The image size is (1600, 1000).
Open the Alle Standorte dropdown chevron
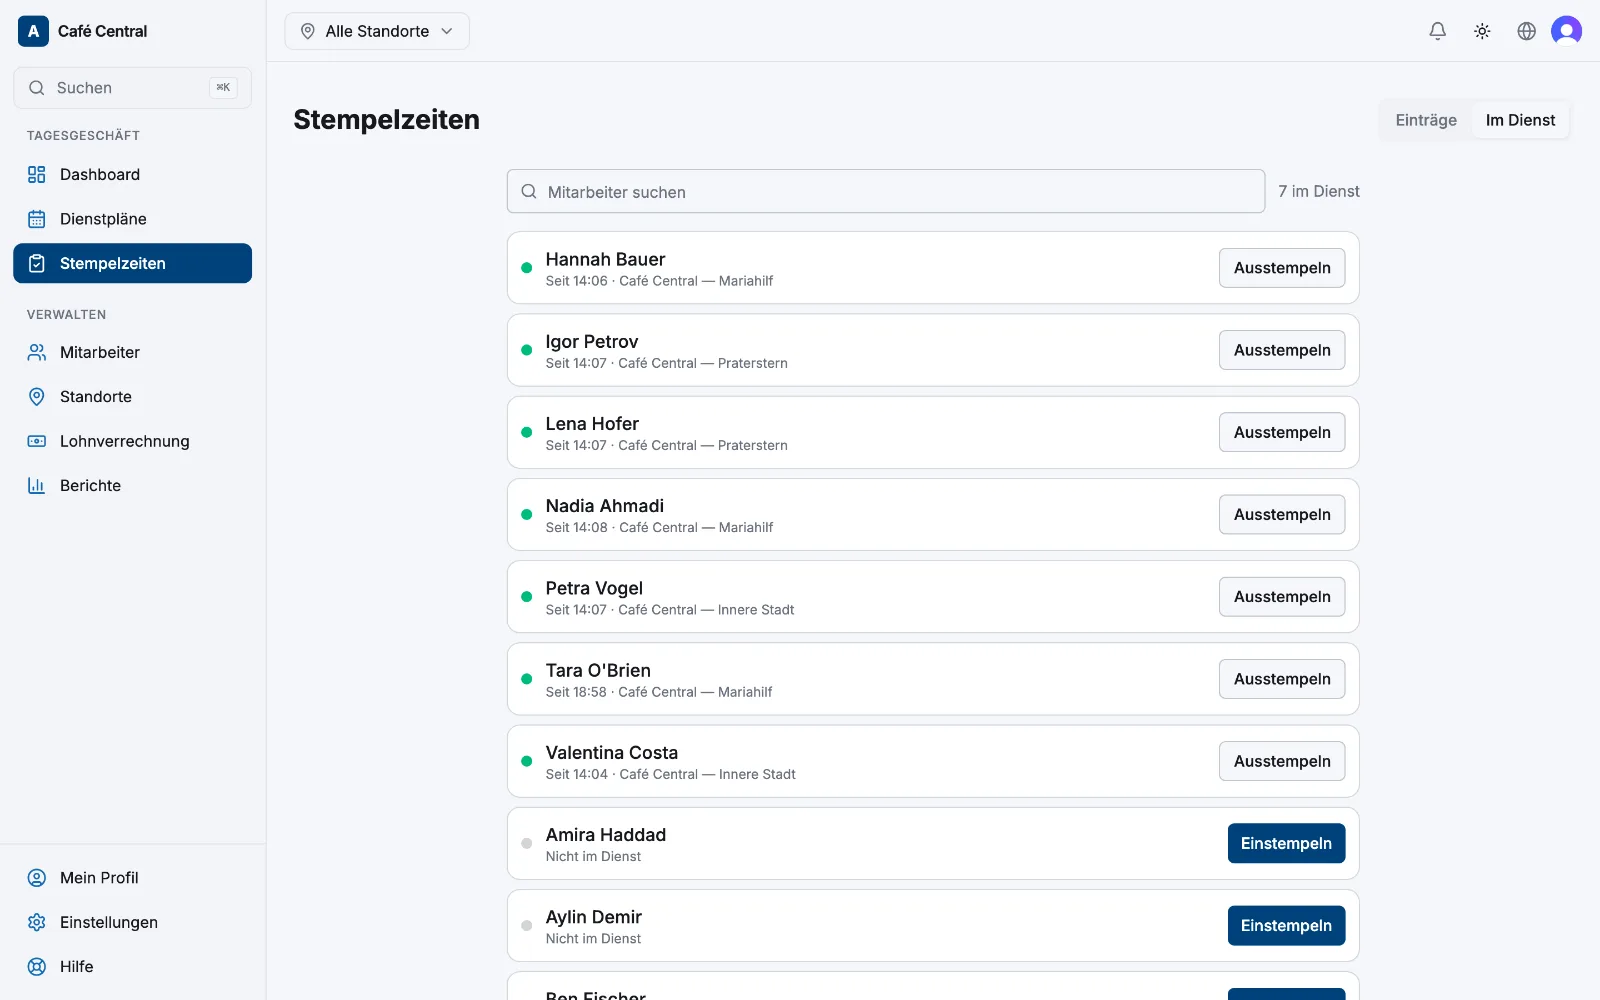pyautogui.click(x=447, y=31)
